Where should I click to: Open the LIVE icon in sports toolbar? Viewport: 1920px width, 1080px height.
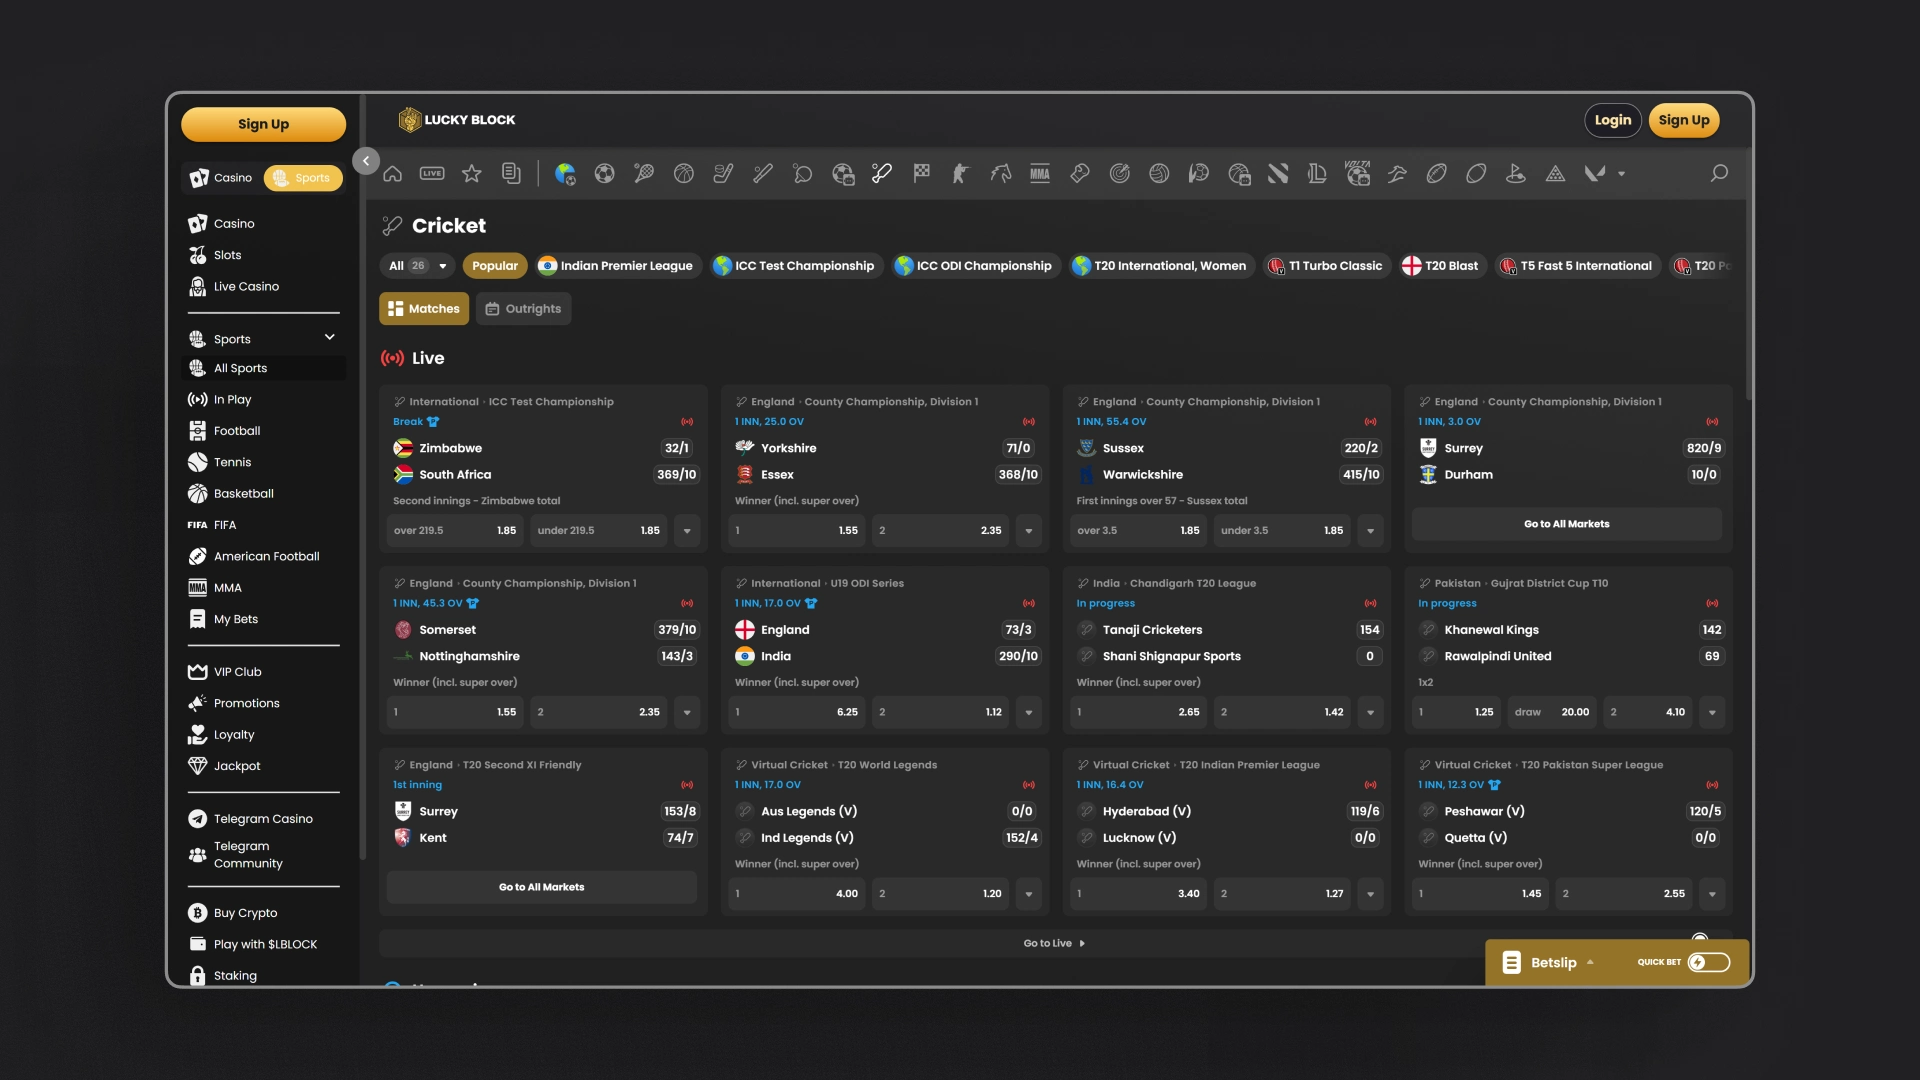[432, 174]
